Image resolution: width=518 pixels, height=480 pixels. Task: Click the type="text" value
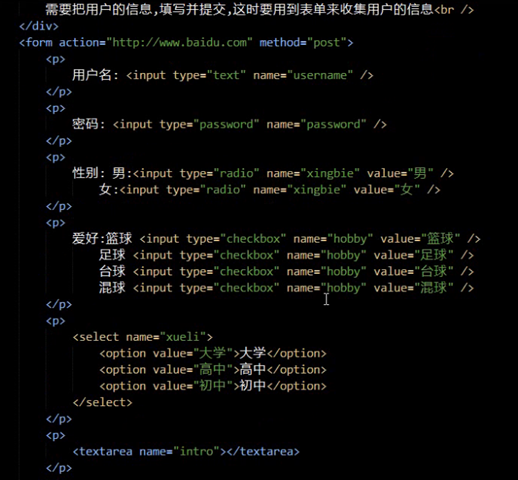[x=226, y=75]
